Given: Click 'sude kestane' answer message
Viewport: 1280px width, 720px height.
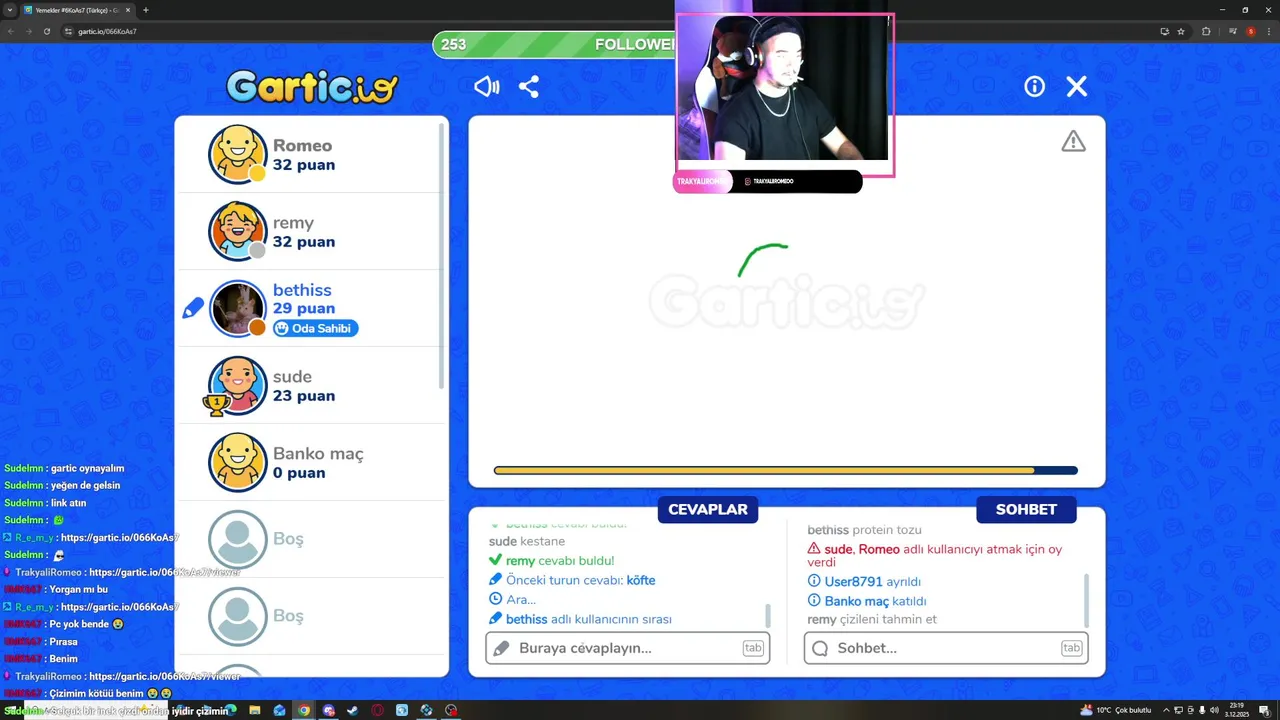Looking at the screenshot, I should 527,541.
